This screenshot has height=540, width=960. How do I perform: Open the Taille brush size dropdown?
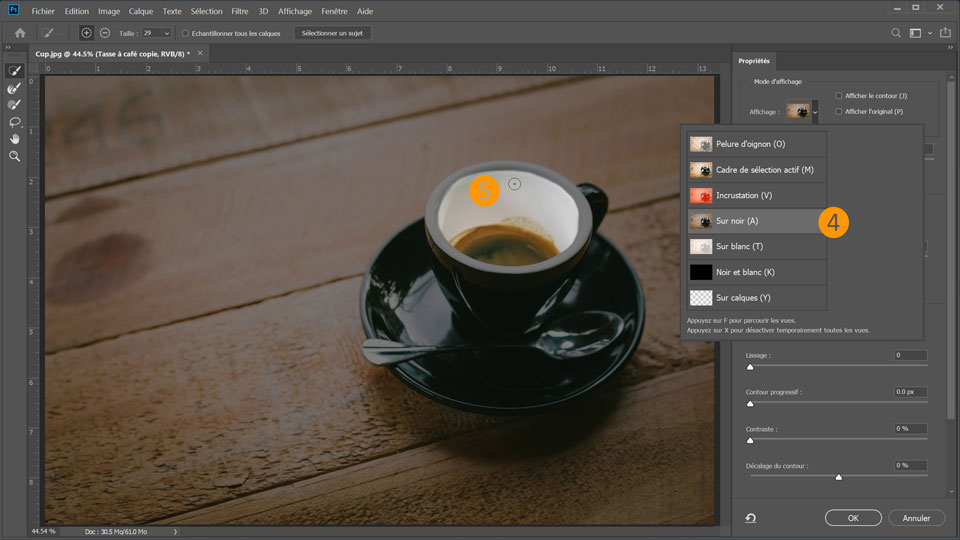(x=166, y=33)
